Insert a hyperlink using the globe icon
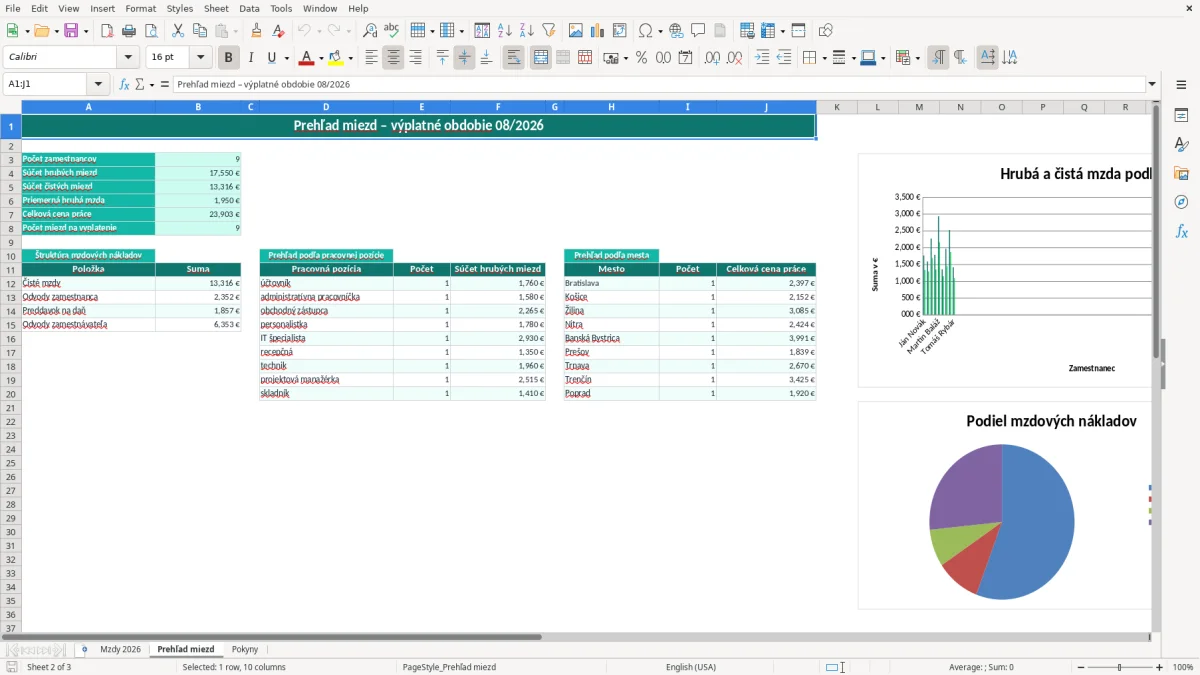 pos(677,31)
